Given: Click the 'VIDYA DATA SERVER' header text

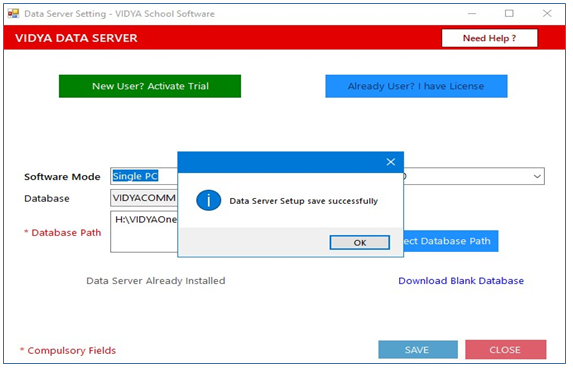Looking at the screenshot, I should 76,38.
